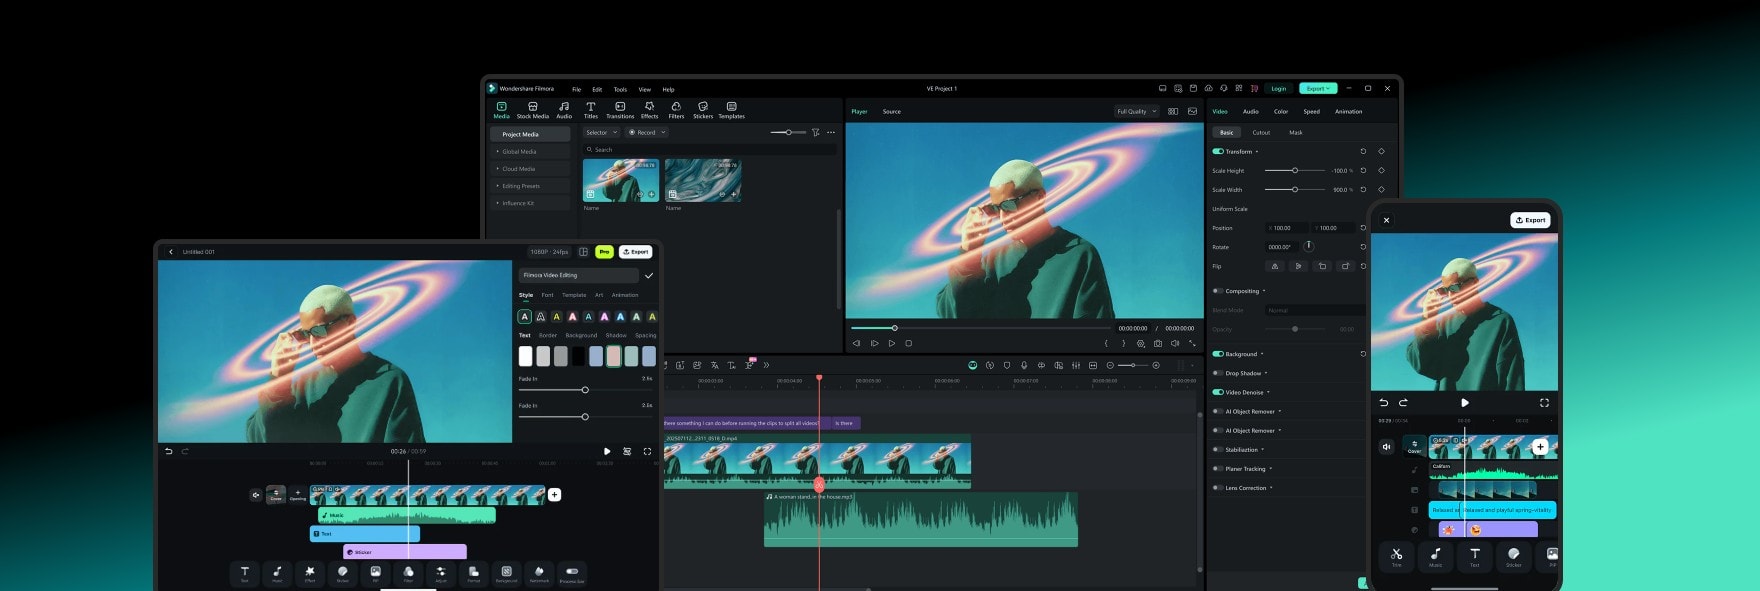Image resolution: width=1760 pixels, height=591 pixels.
Task: Turn off the Video Denoise switch
Action: [x=1218, y=392]
